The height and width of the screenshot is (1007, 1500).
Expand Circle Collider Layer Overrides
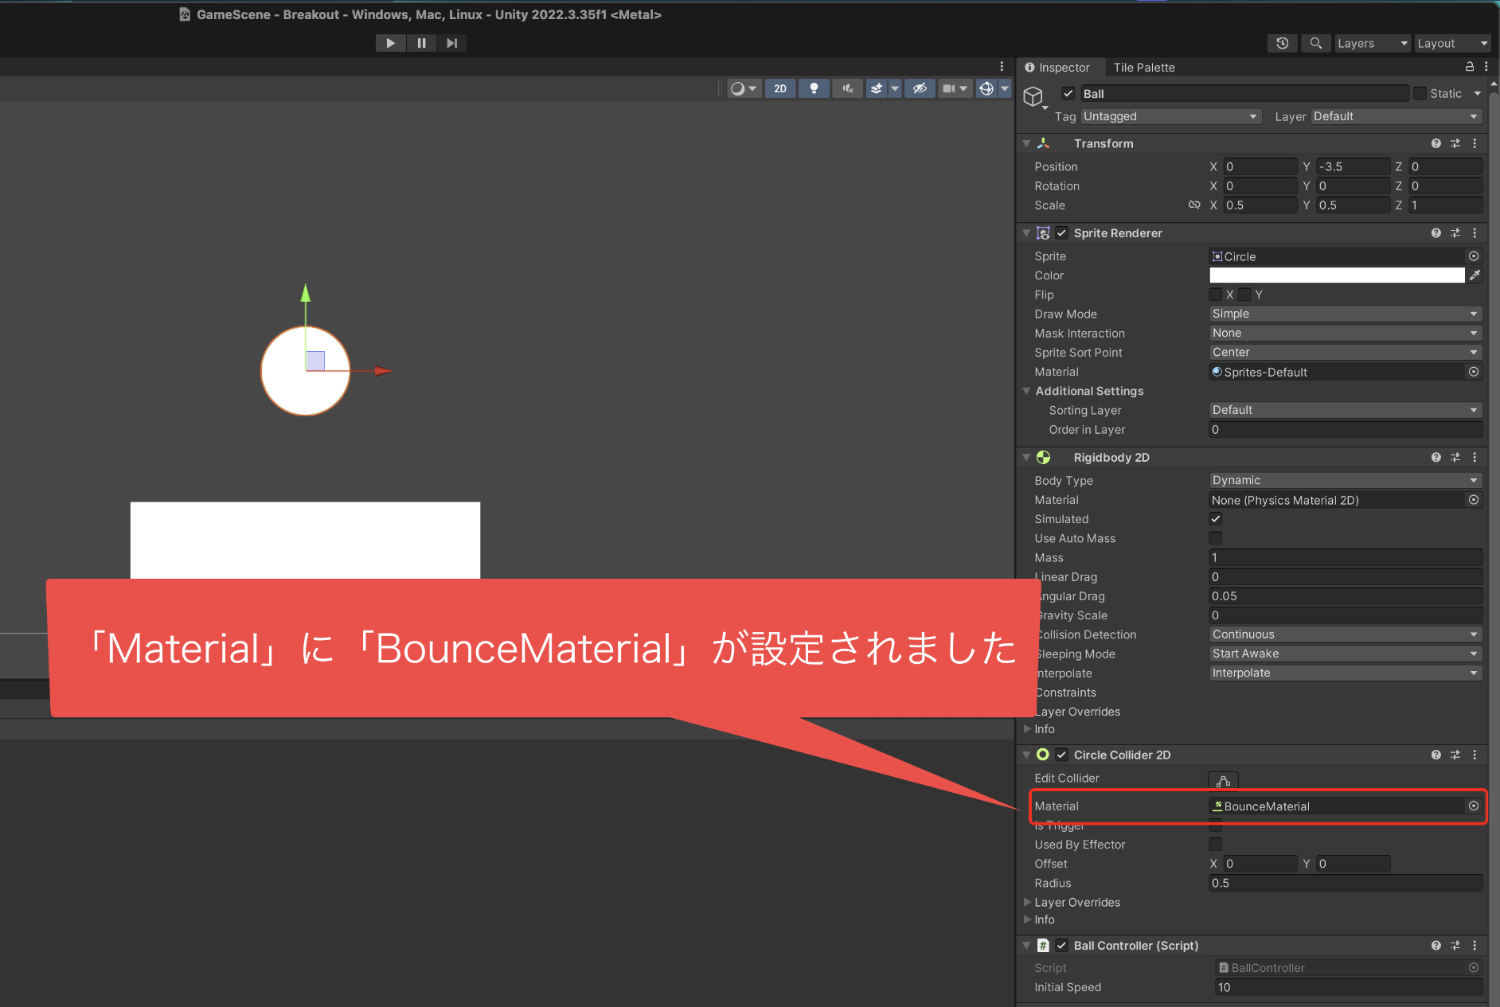click(x=1027, y=902)
